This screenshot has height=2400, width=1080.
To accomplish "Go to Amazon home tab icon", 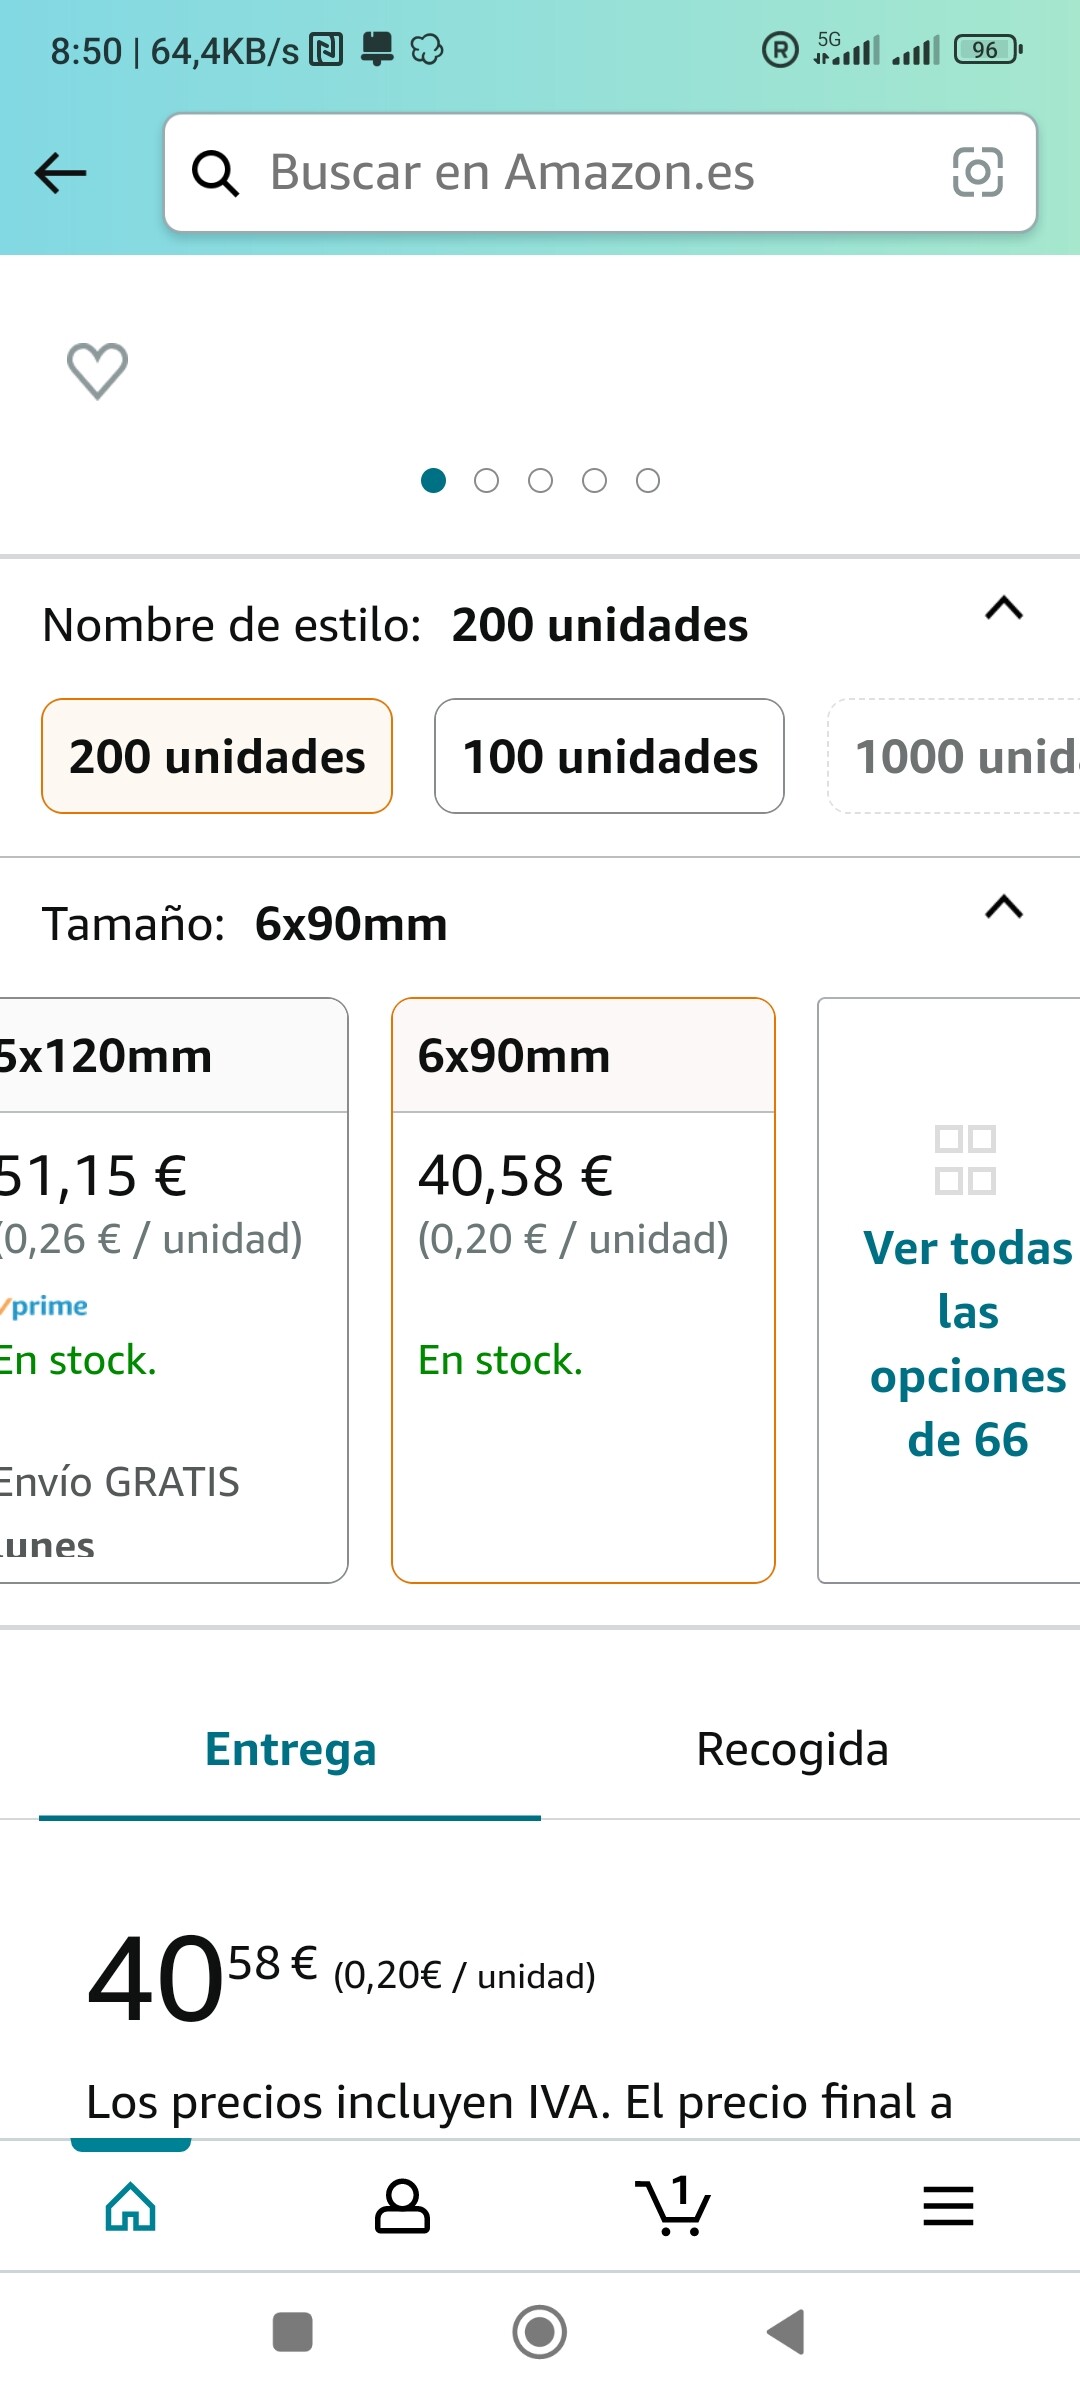I will click(x=131, y=2206).
